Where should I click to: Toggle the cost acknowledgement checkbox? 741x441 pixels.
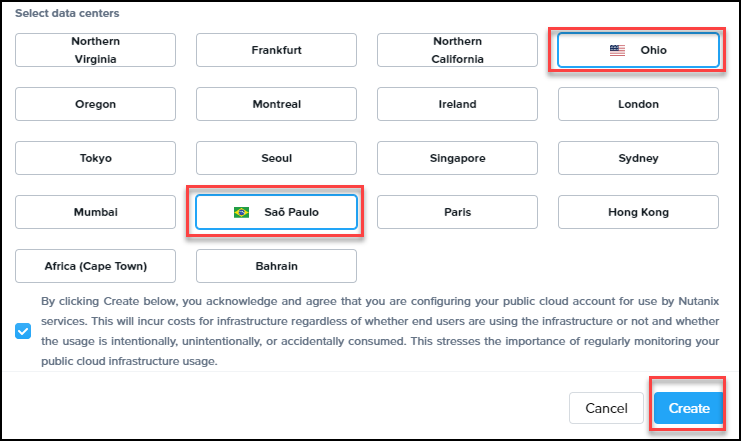[x=23, y=331]
